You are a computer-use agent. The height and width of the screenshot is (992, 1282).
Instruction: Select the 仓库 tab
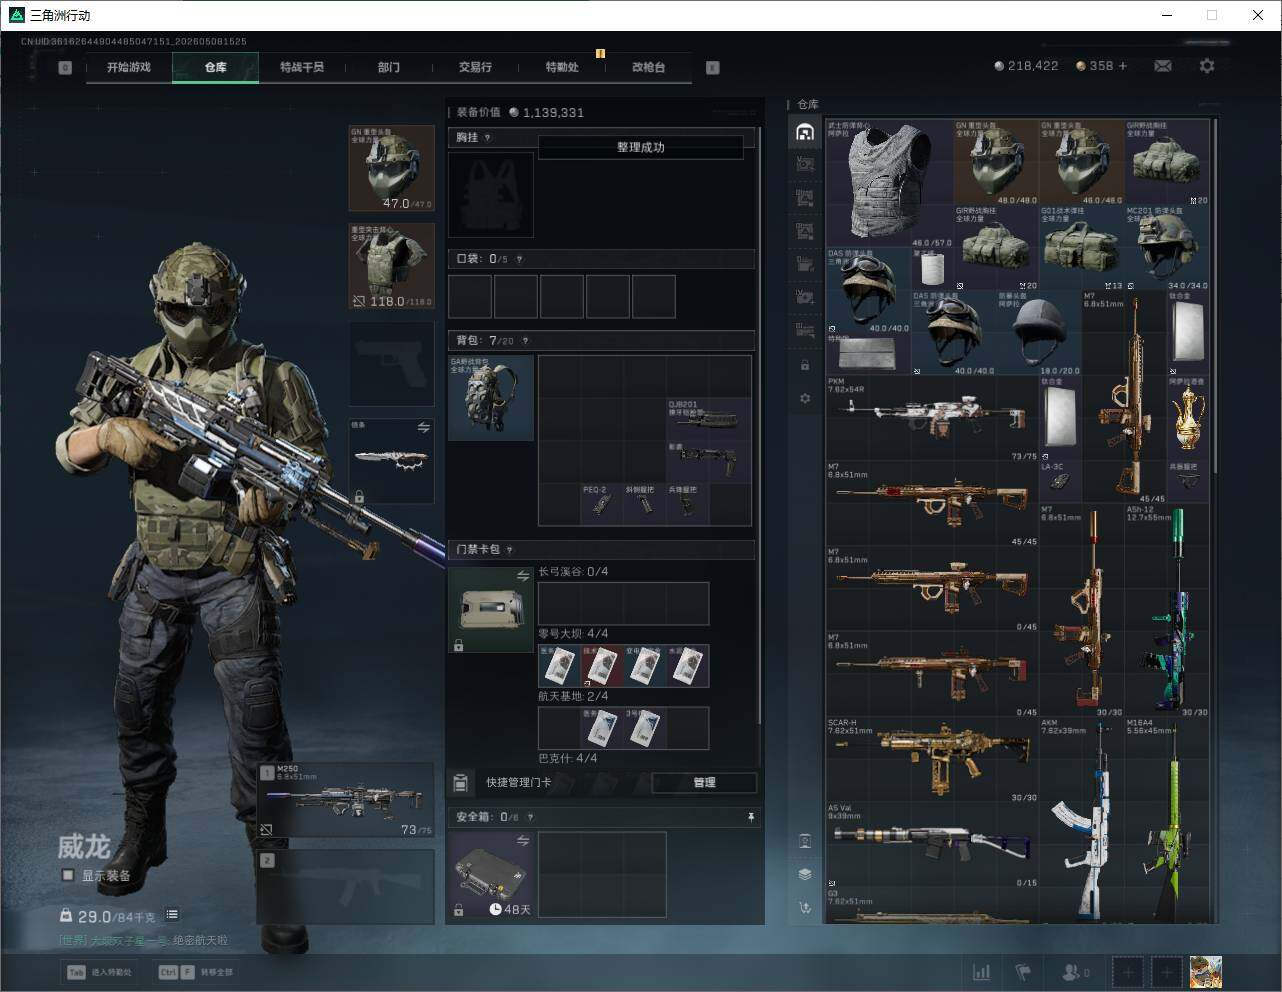(215, 67)
